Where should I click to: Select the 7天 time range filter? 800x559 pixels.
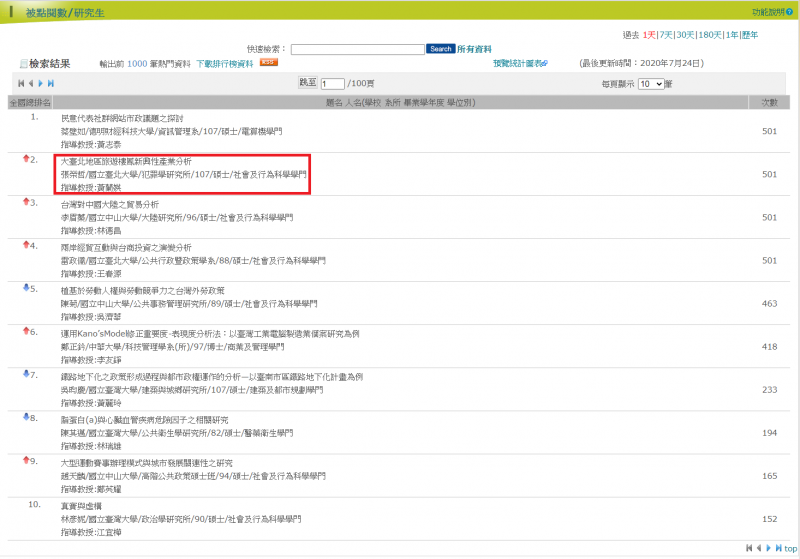665,34
